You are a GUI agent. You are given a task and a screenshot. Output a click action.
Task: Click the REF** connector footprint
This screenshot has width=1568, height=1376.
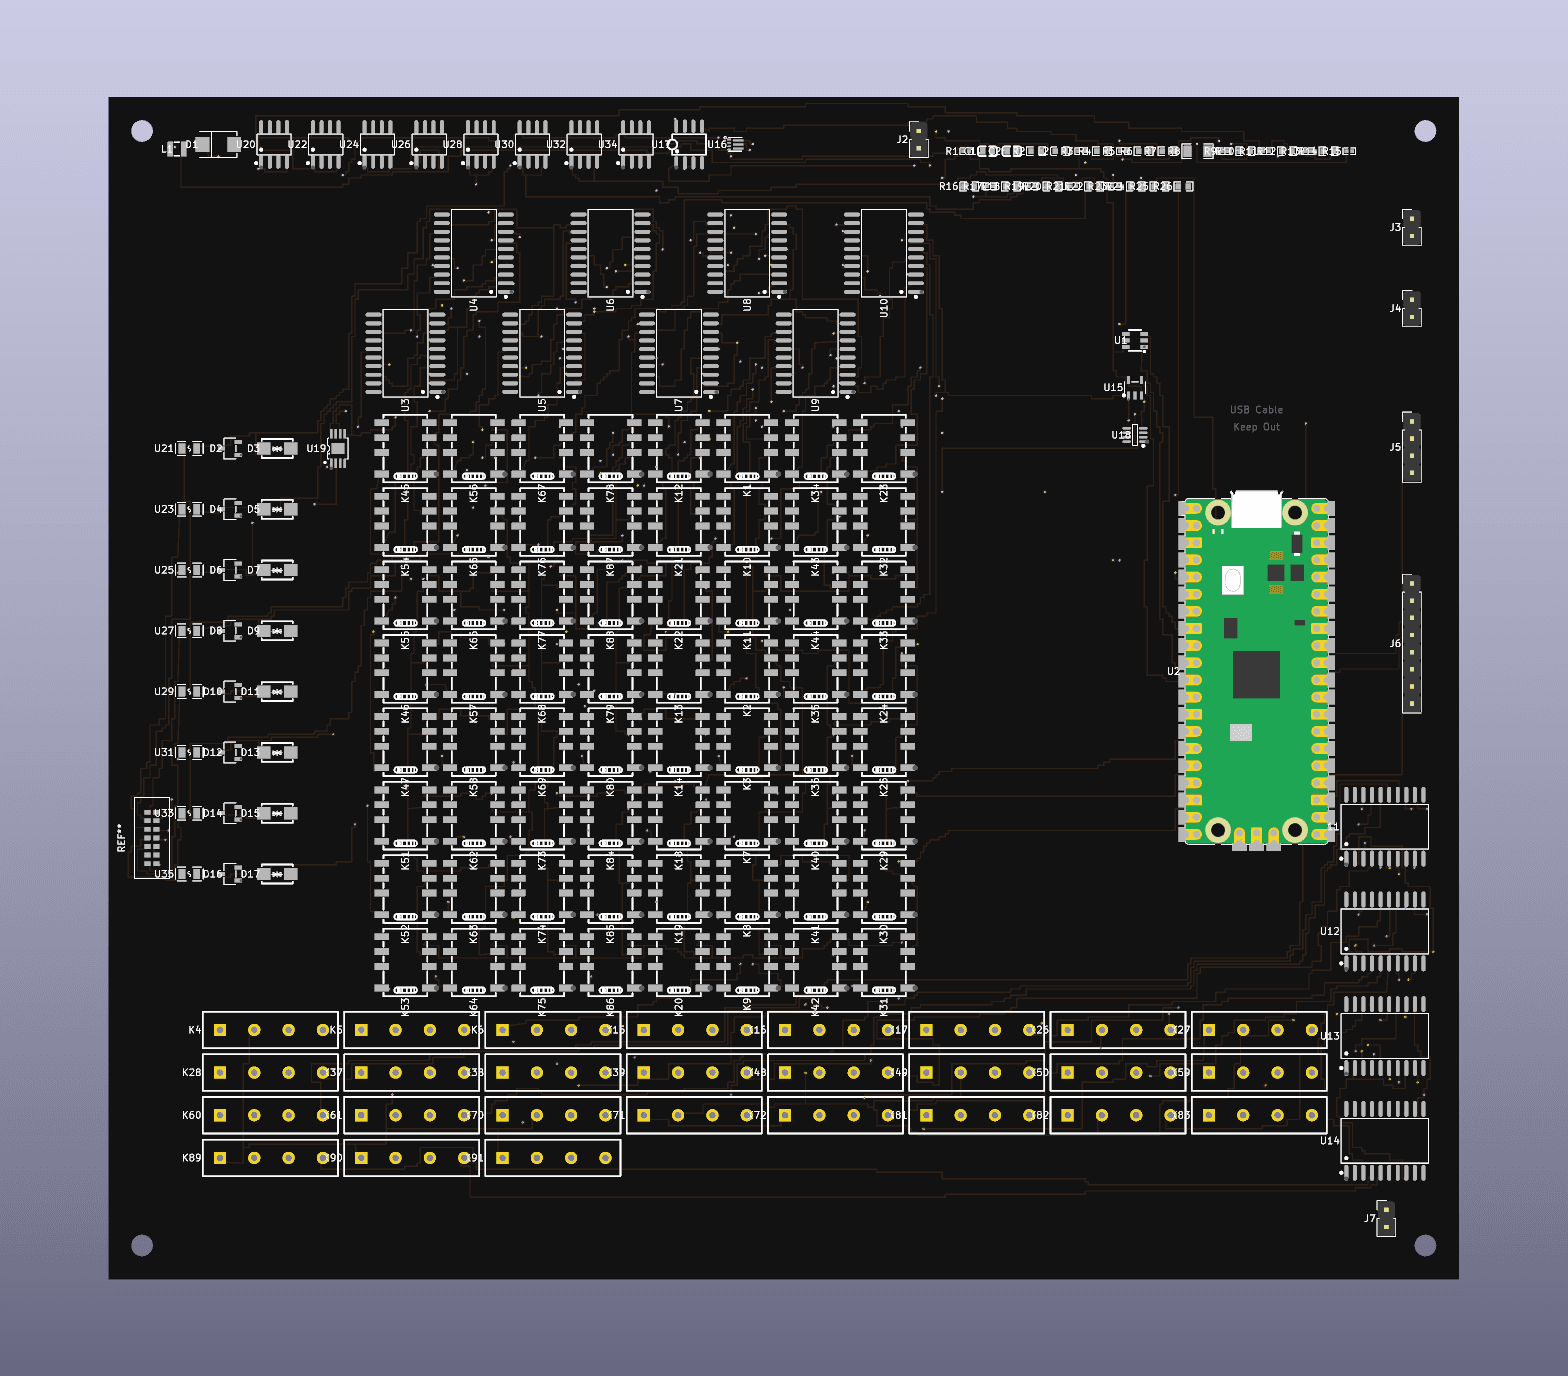[152, 838]
